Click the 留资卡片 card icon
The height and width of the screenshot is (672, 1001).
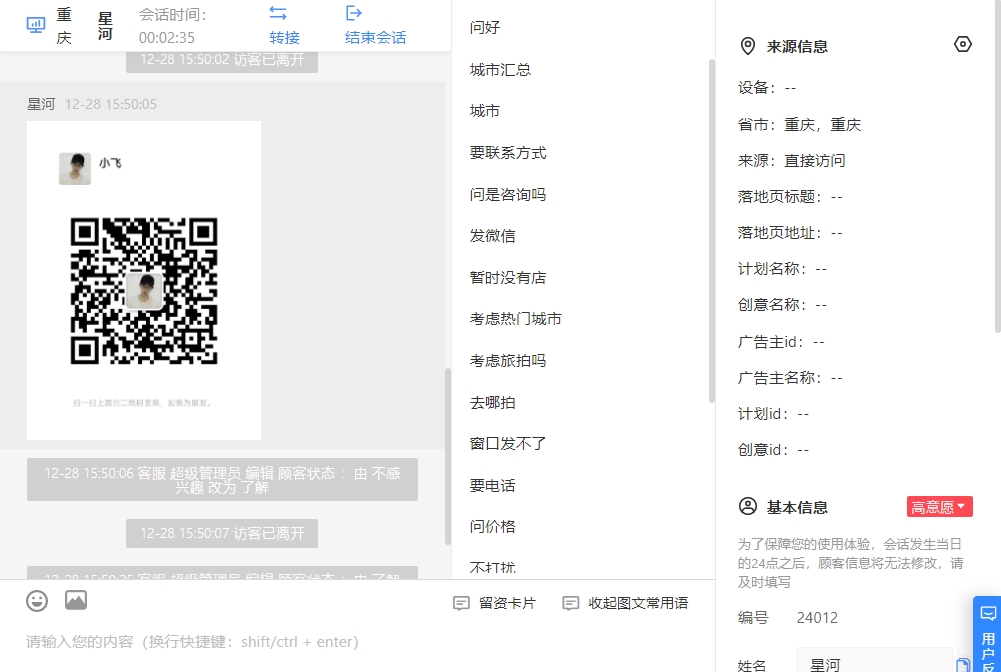[x=461, y=603]
